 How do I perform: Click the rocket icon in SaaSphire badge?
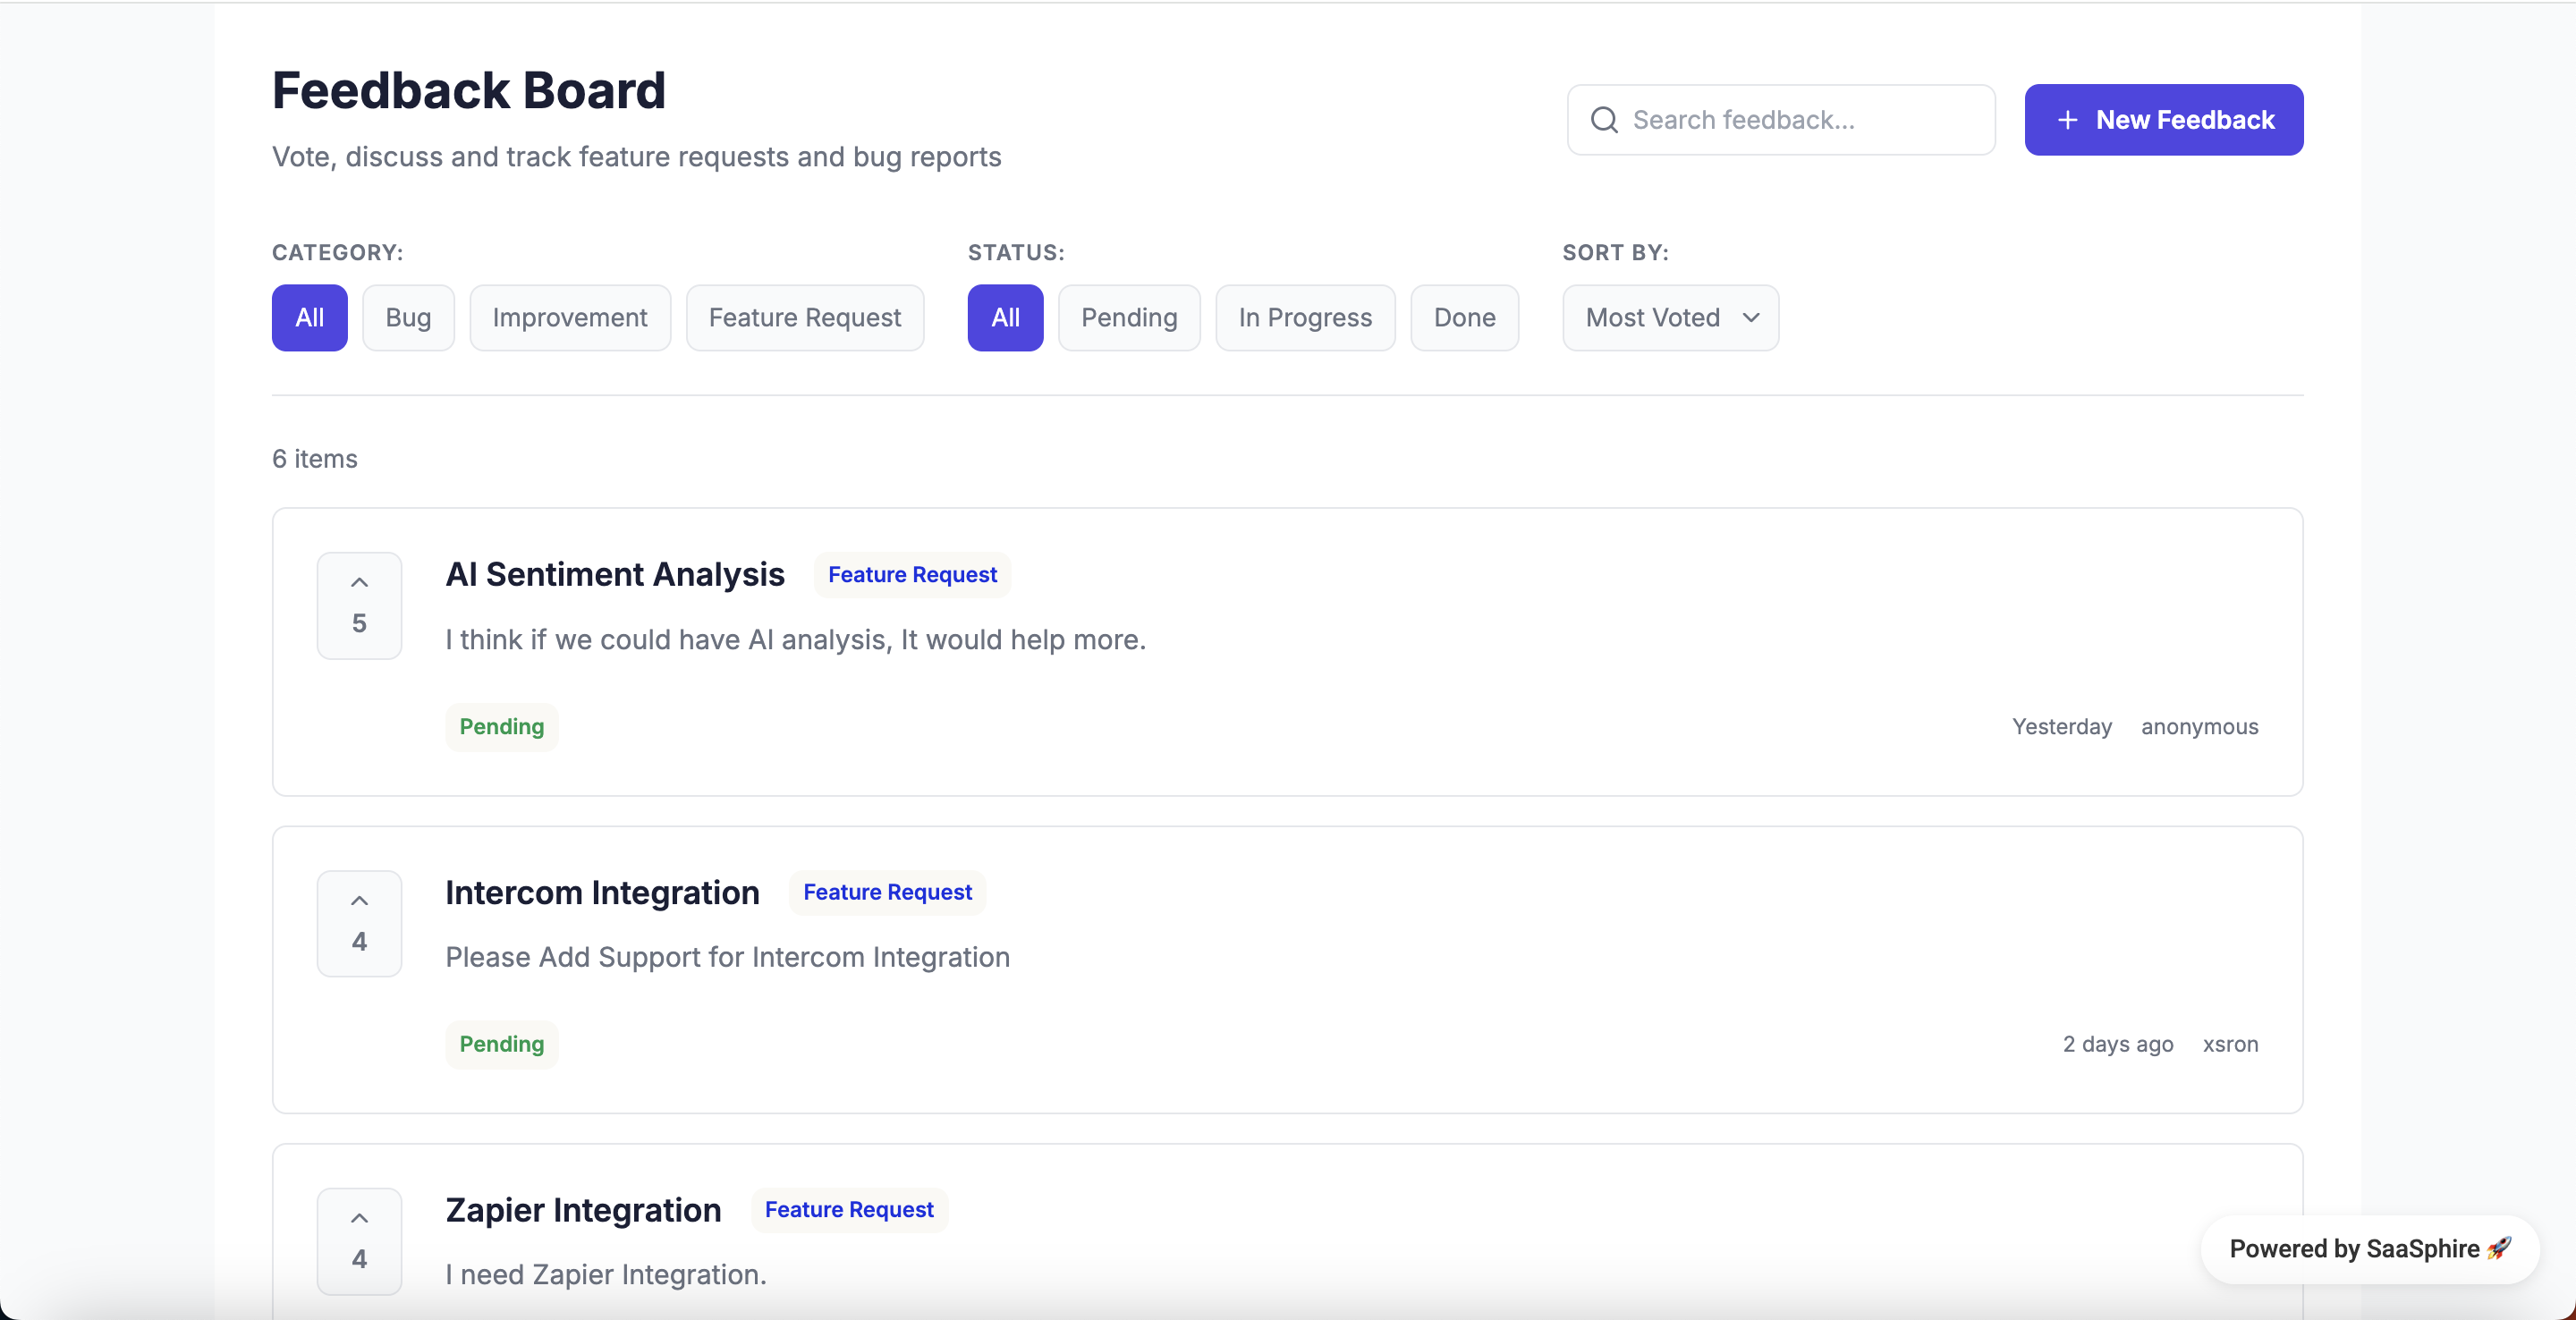tap(2498, 1248)
